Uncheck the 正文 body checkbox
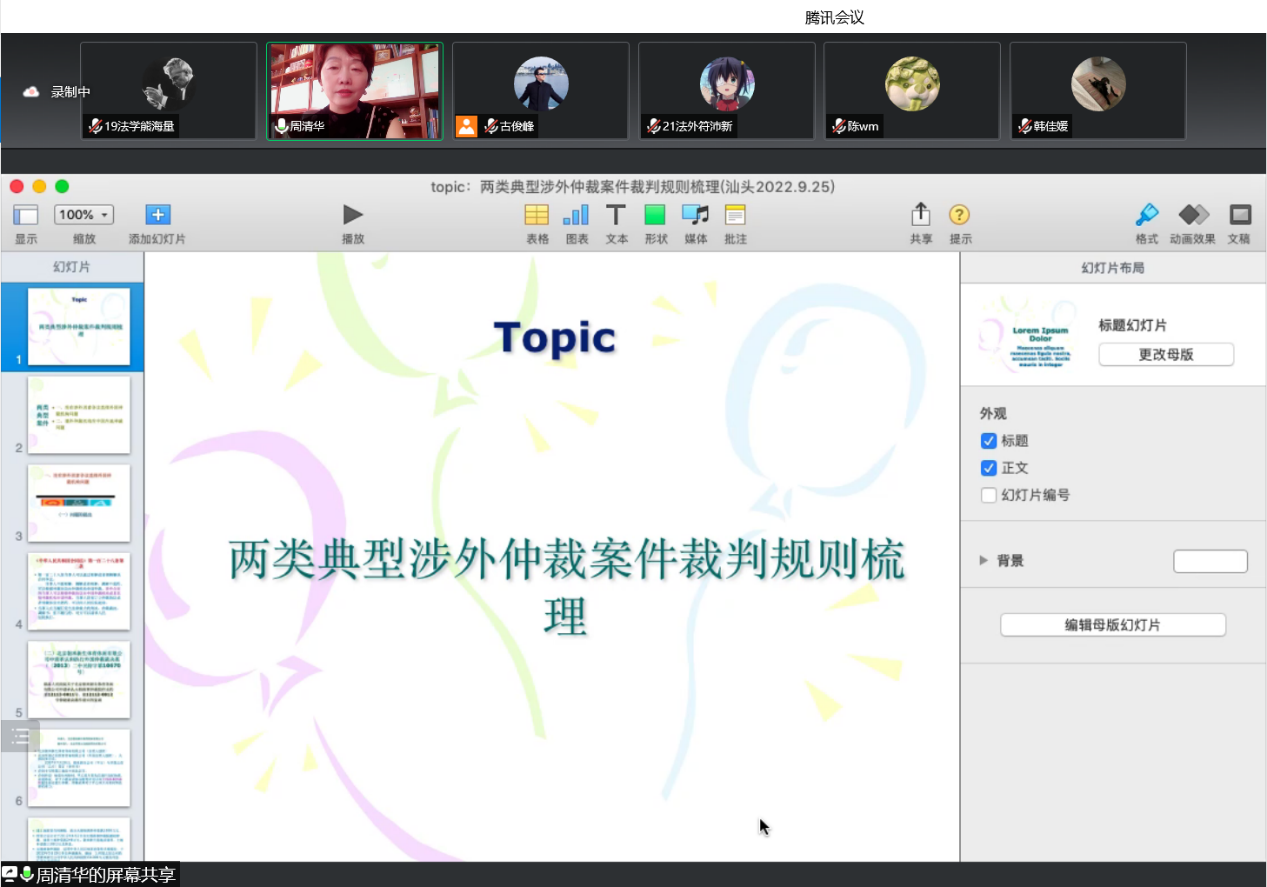This screenshot has width=1267, height=887. click(x=989, y=468)
